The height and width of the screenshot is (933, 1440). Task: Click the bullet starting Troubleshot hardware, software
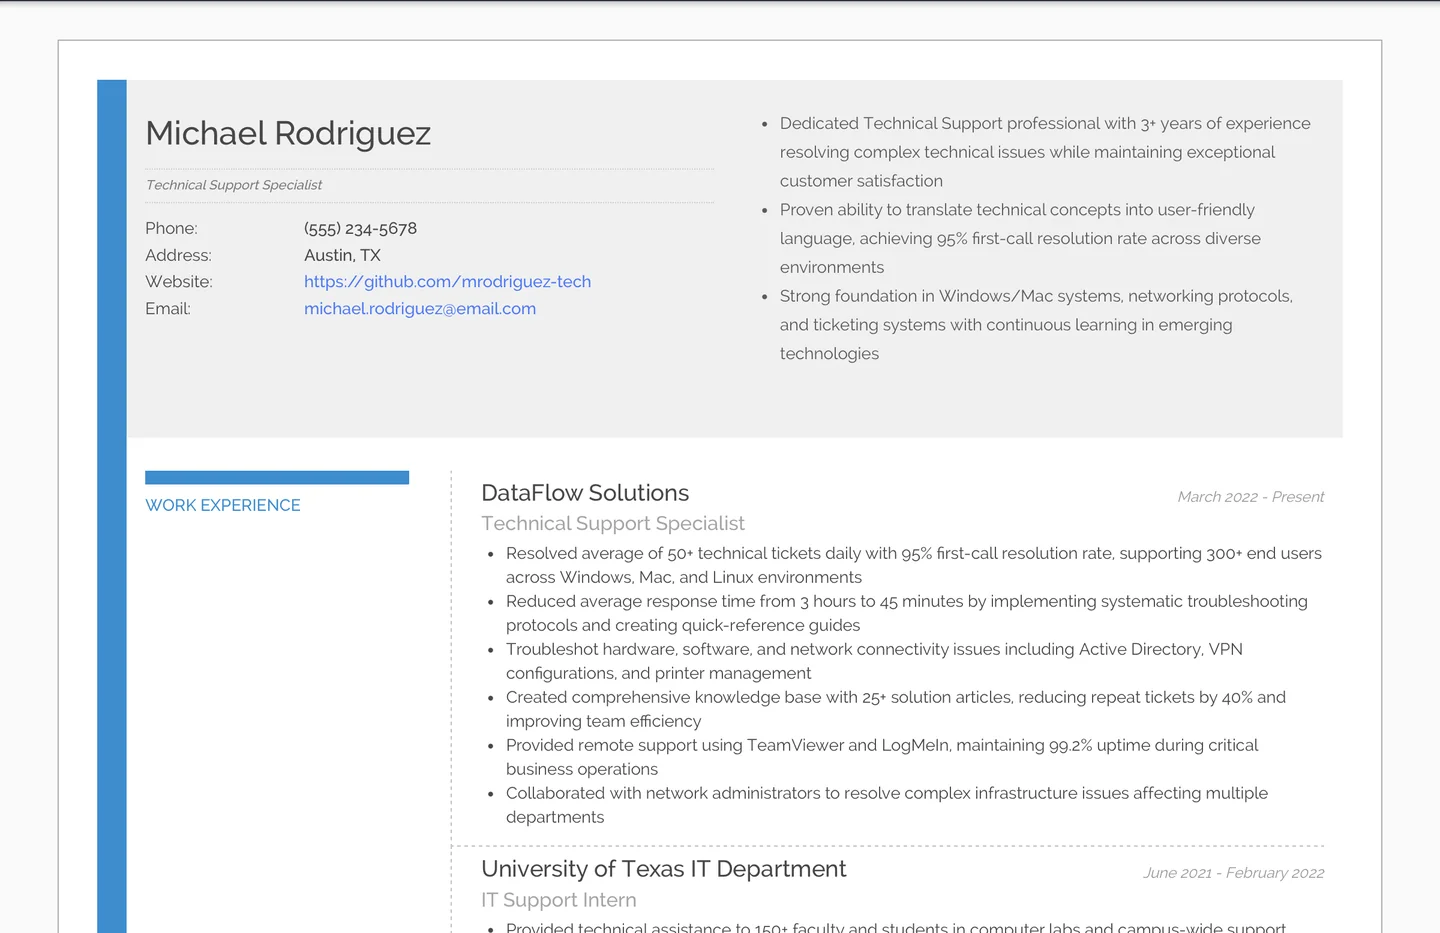click(874, 661)
